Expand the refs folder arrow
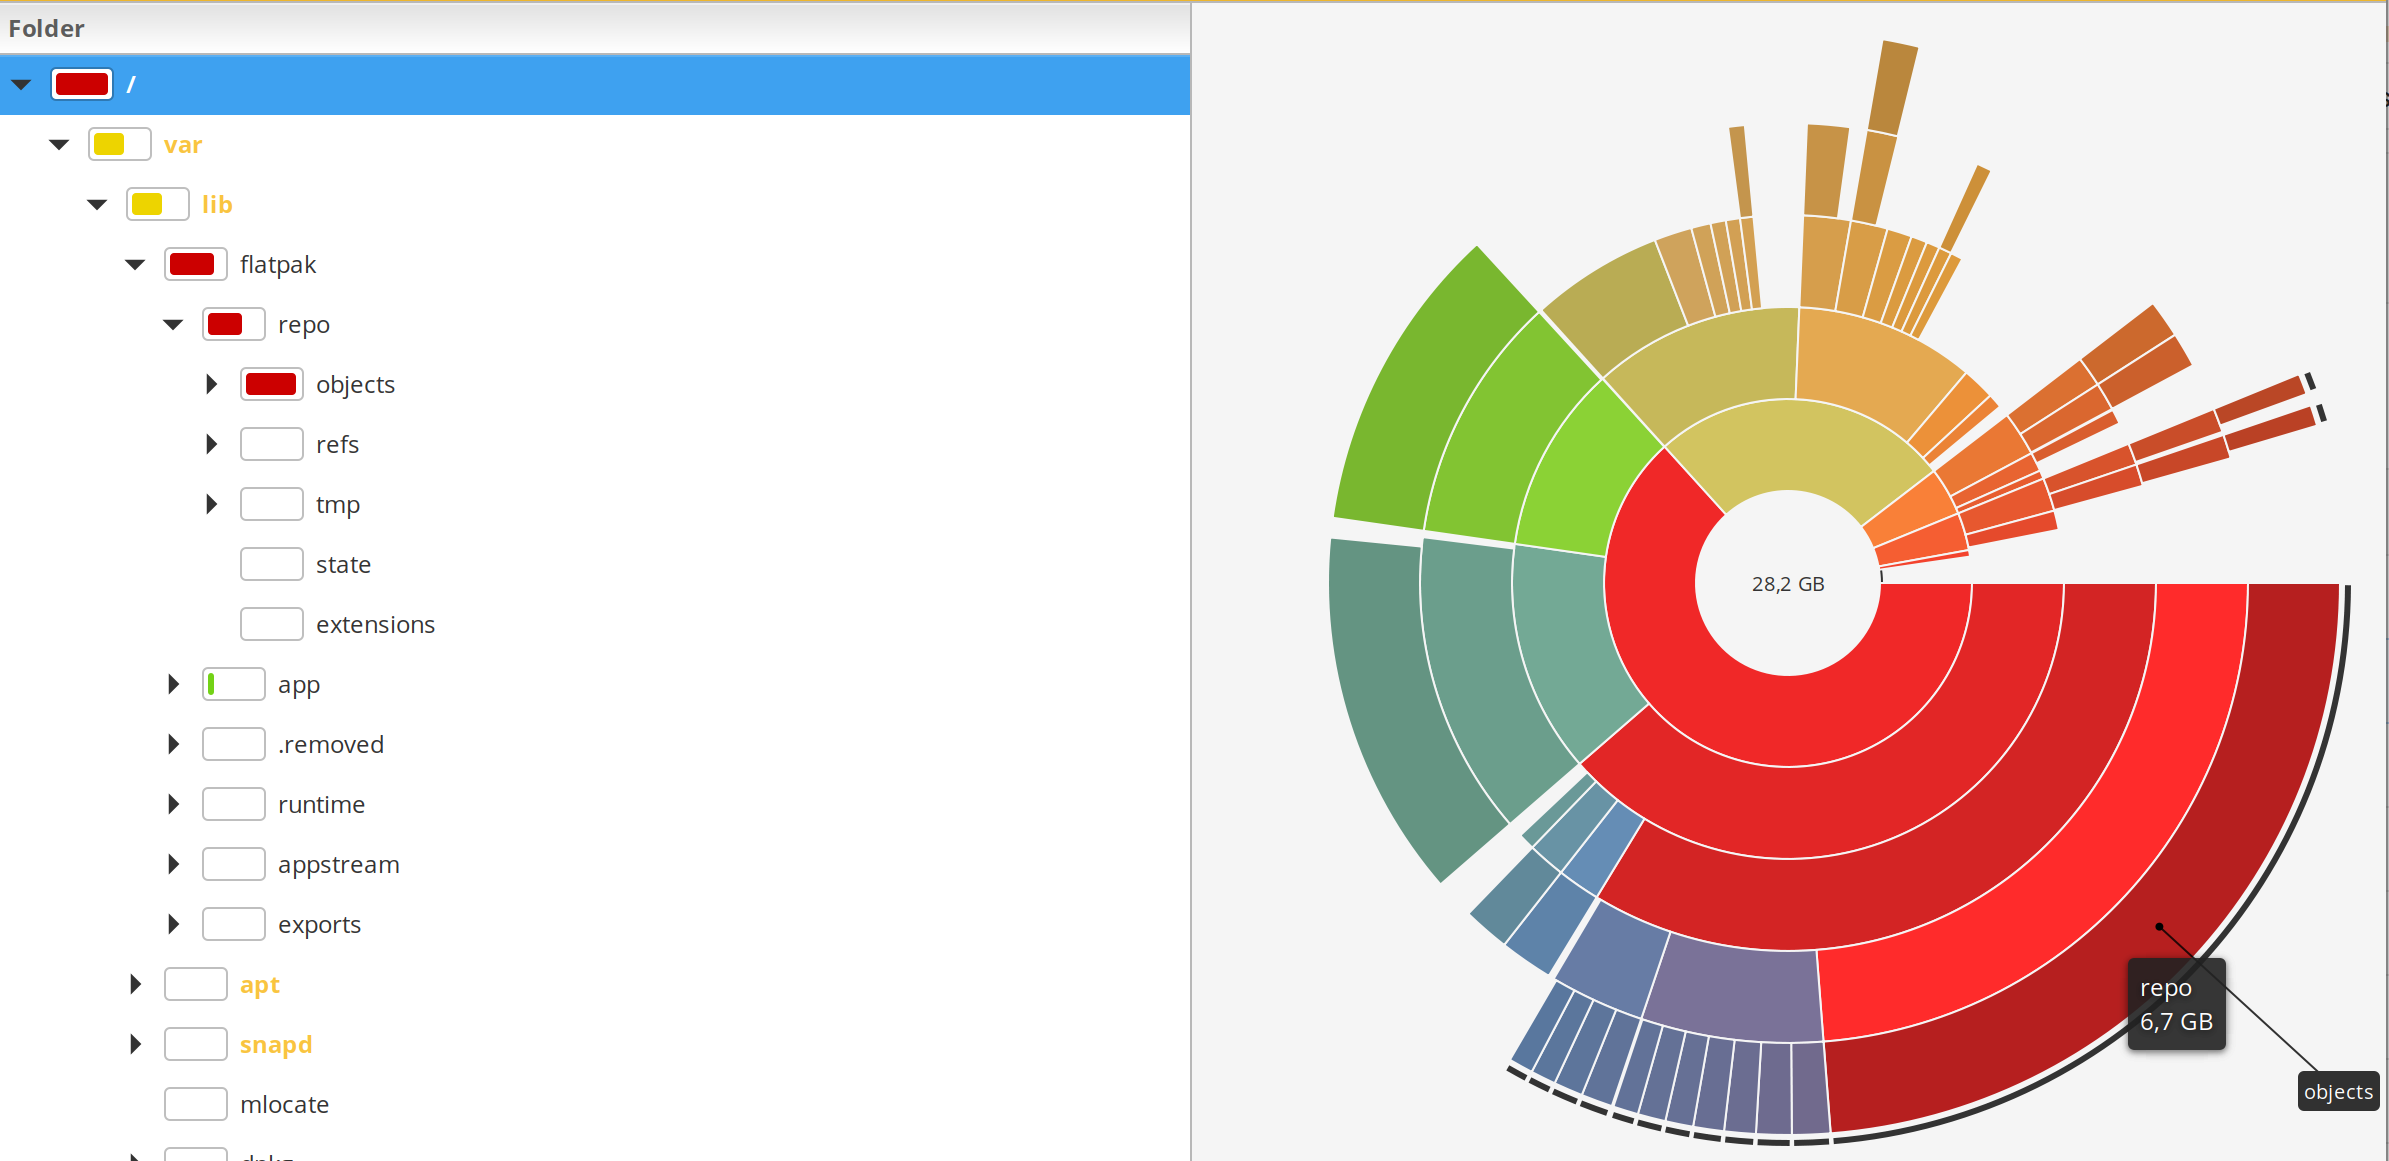This screenshot has width=2389, height=1161. coord(211,444)
